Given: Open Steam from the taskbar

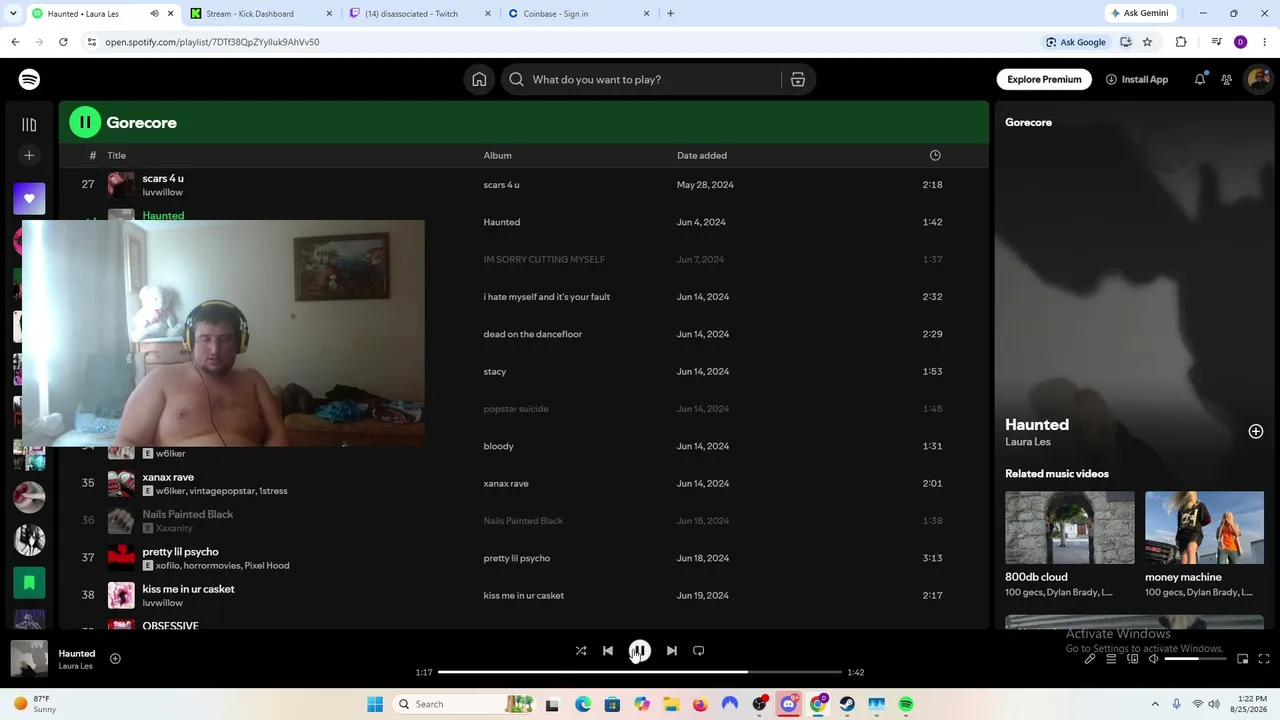Looking at the screenshot, I should (847, 704).
